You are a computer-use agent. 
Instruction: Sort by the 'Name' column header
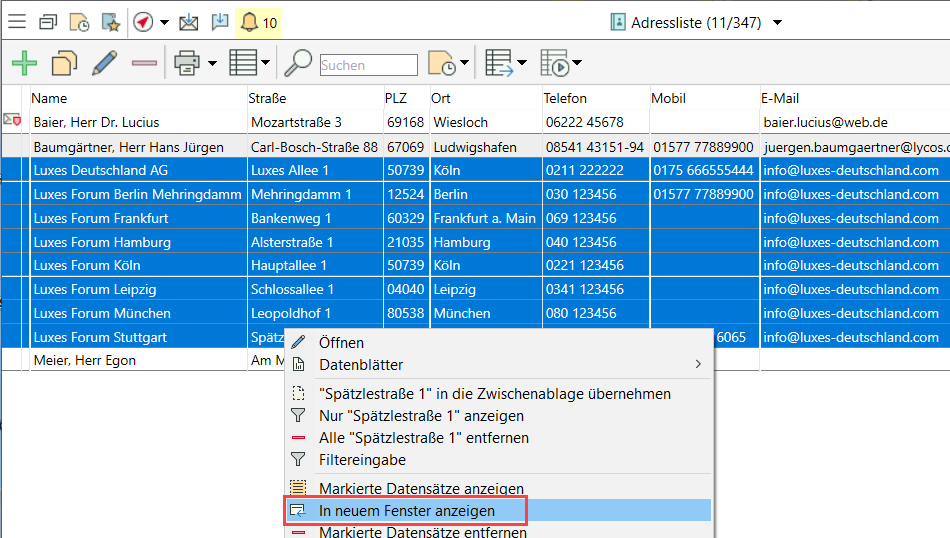click(x=50, y=98)
